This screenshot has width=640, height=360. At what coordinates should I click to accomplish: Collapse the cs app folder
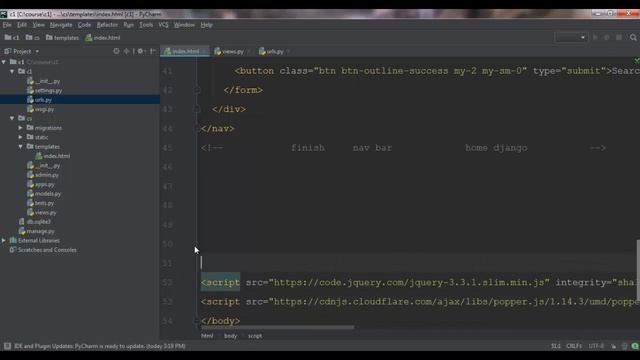pyautogui.click(x=12, y=118)
